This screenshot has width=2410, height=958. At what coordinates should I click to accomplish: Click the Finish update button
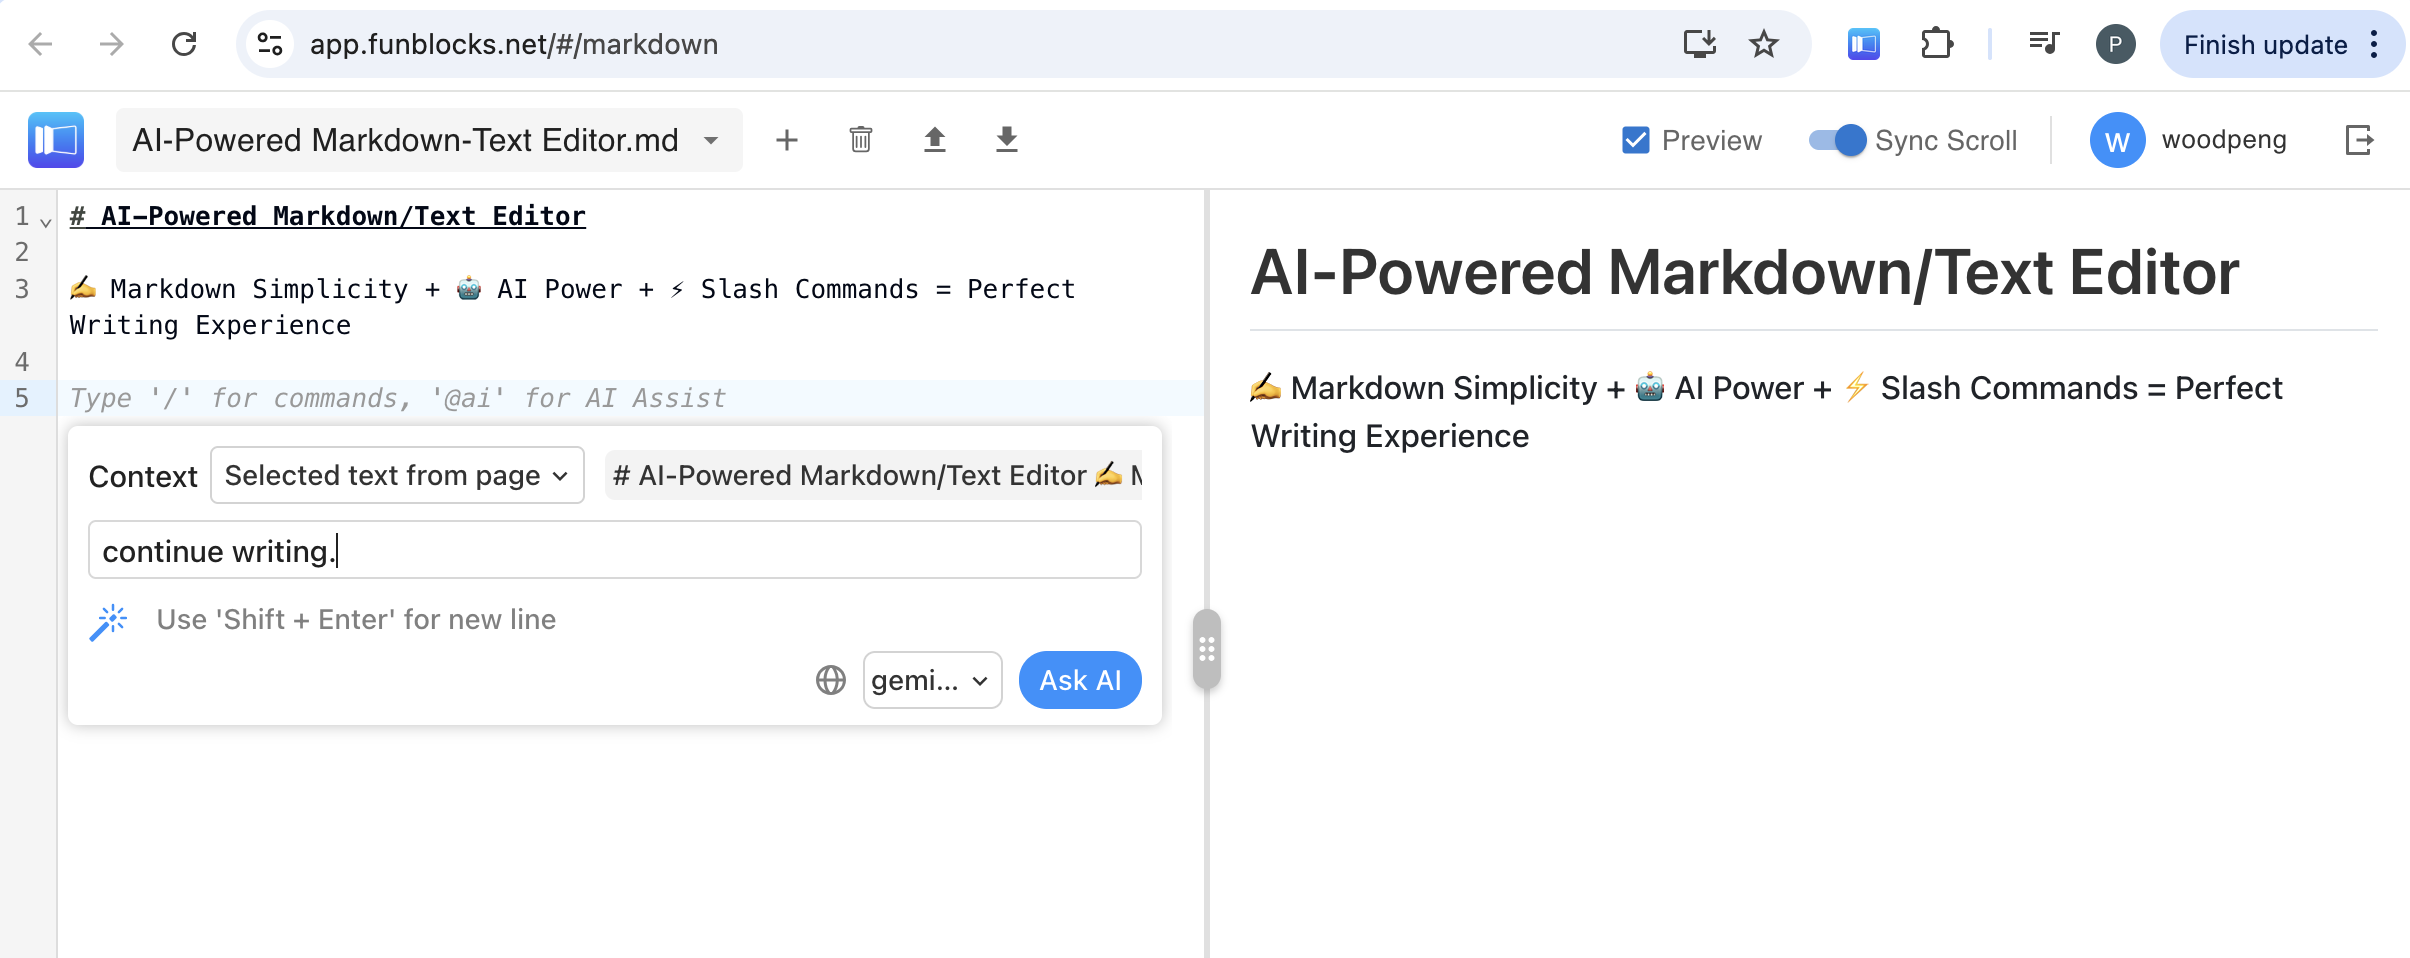coord(2265,43)
